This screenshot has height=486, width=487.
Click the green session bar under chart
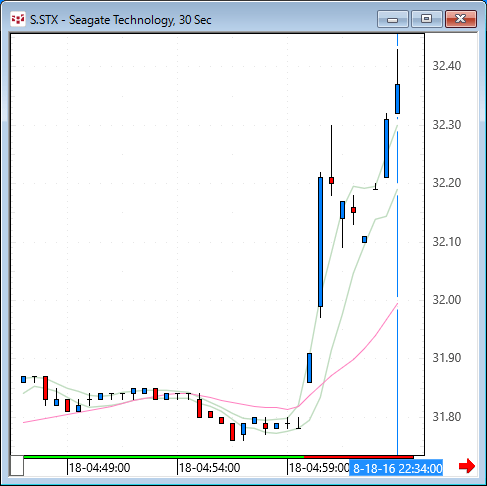point(164,457)
